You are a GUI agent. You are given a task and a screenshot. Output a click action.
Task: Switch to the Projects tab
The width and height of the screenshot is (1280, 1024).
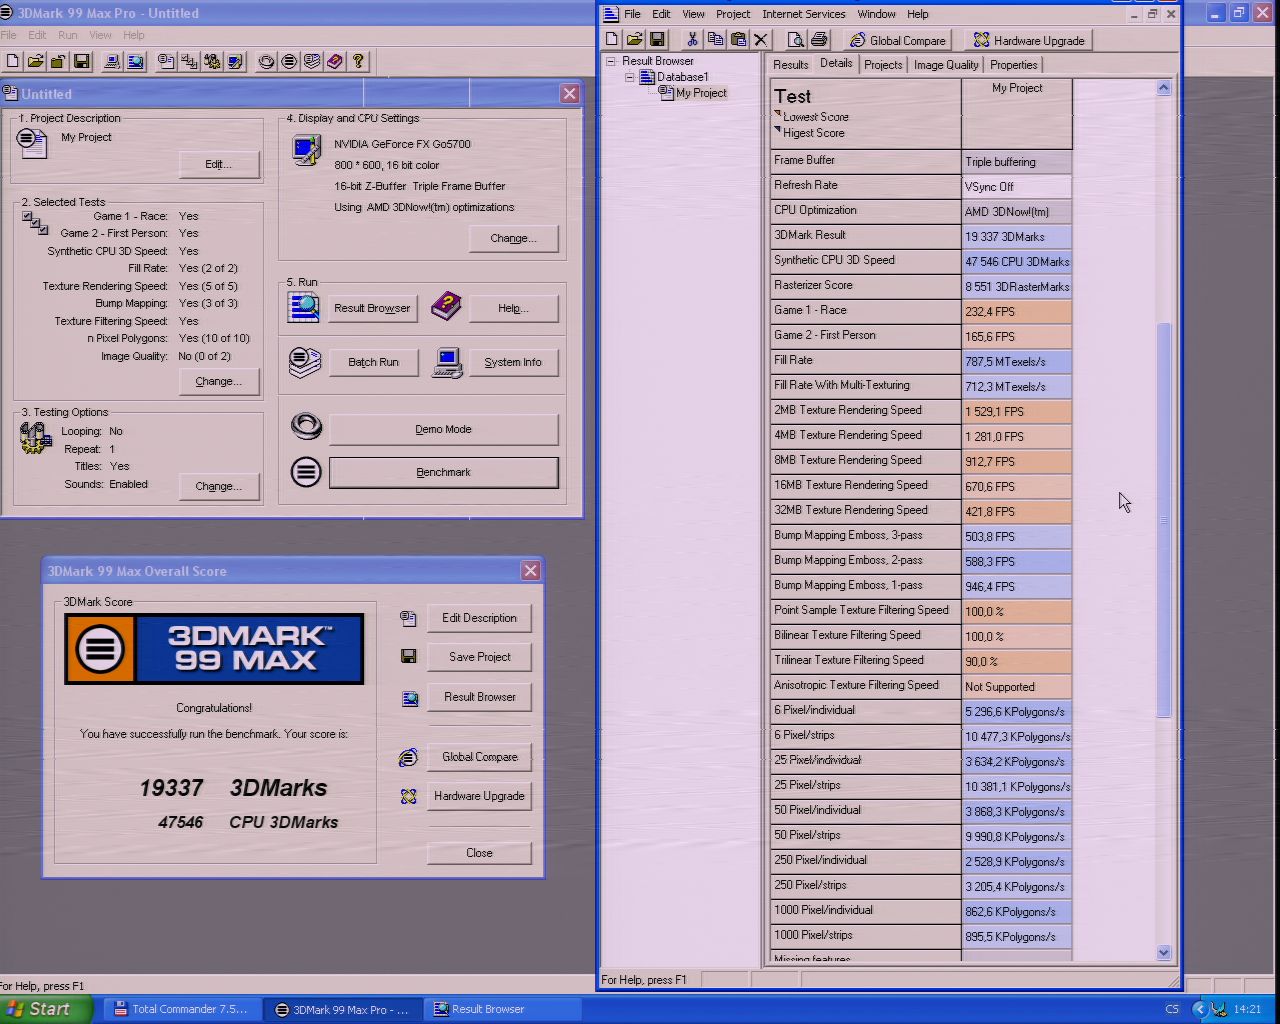[x=883, y=65]
